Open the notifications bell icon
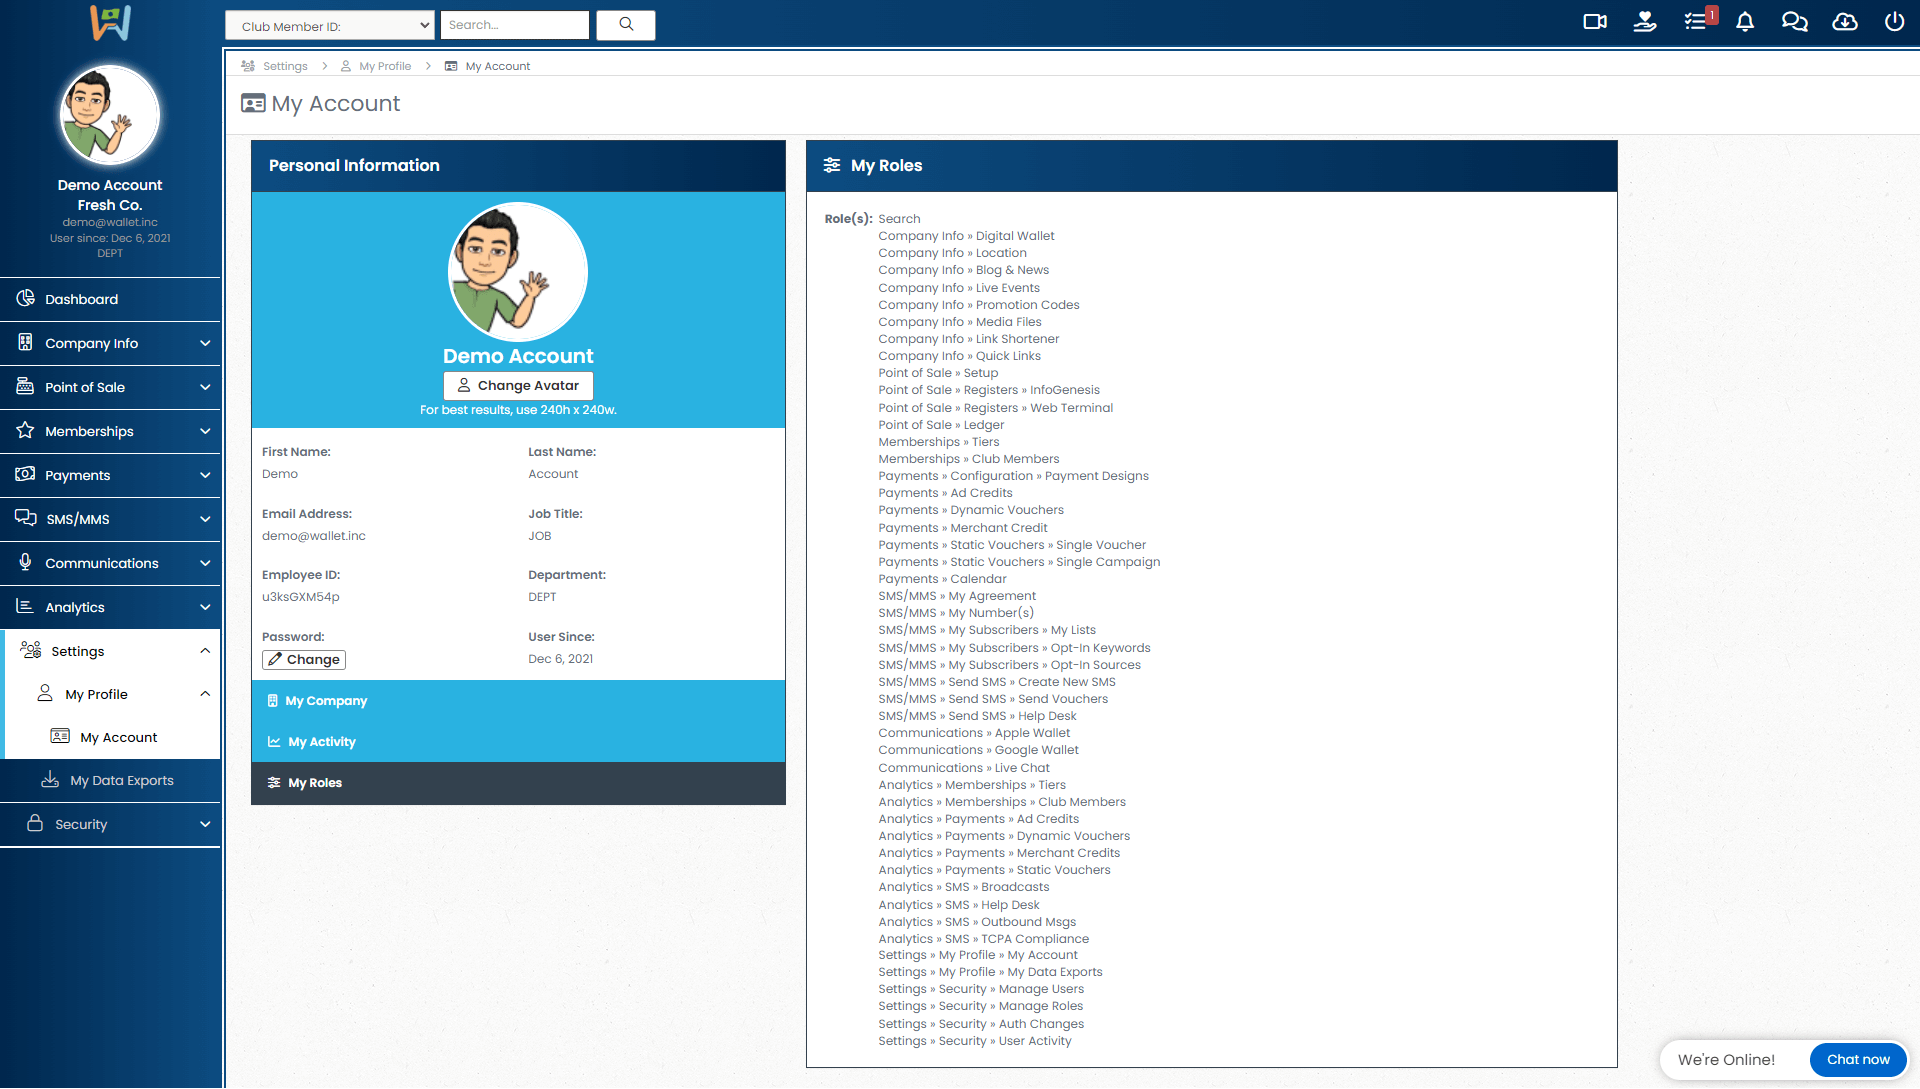Image resolution: width=1920 pixels, height=1089 pixels. click(1745, 22)
